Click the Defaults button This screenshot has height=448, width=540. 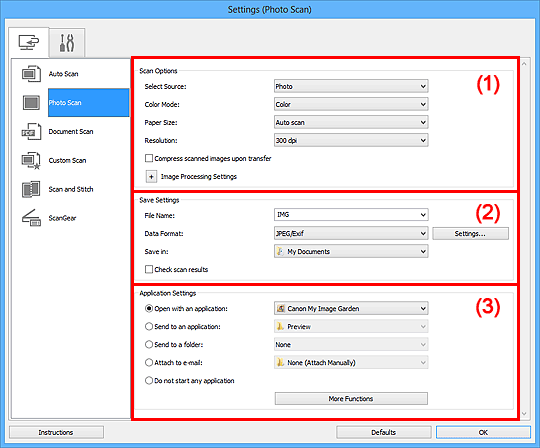click(x=384, y=432)
